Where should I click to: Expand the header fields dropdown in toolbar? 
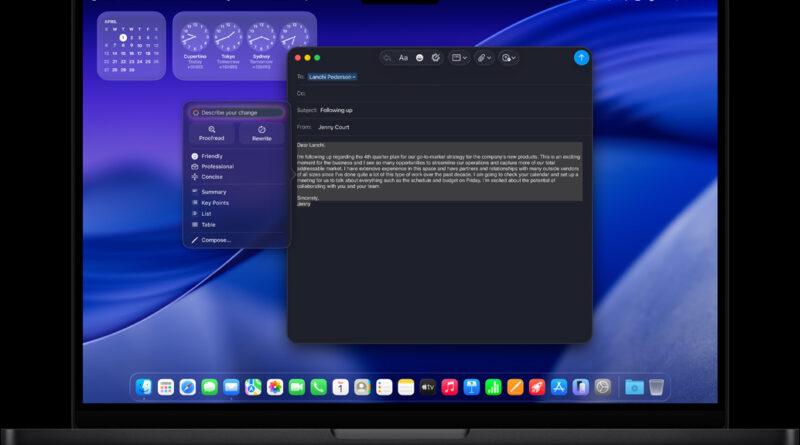coord(459,58)
